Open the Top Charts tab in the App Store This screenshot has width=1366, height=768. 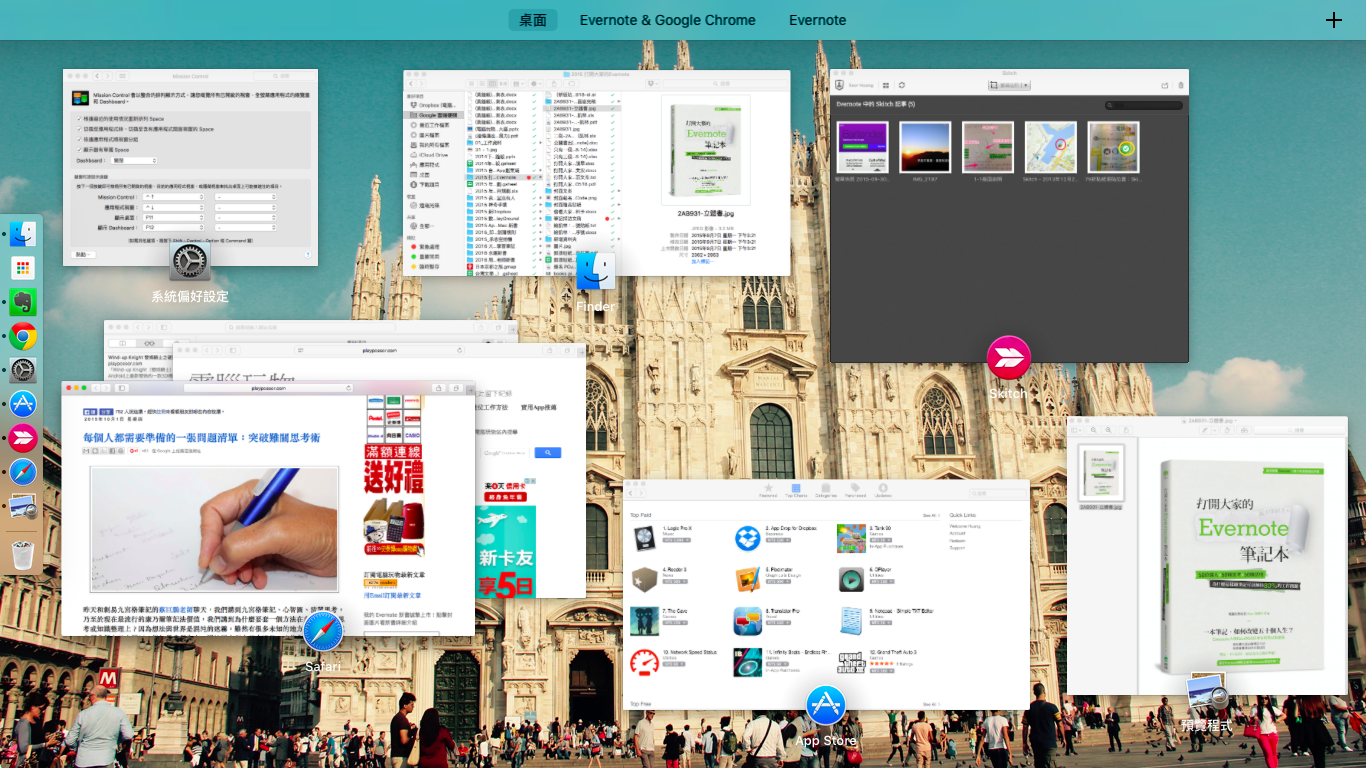click(x=797, y=490)
